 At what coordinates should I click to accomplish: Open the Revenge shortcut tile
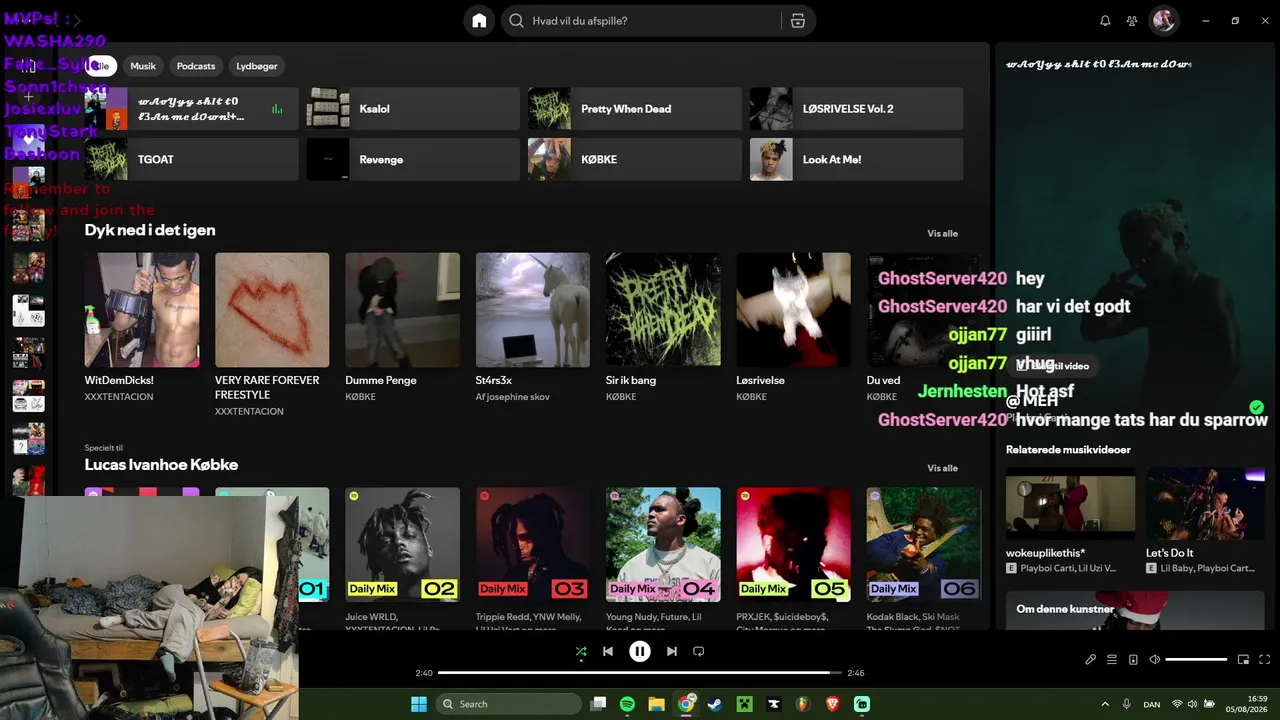coord(413,159)
